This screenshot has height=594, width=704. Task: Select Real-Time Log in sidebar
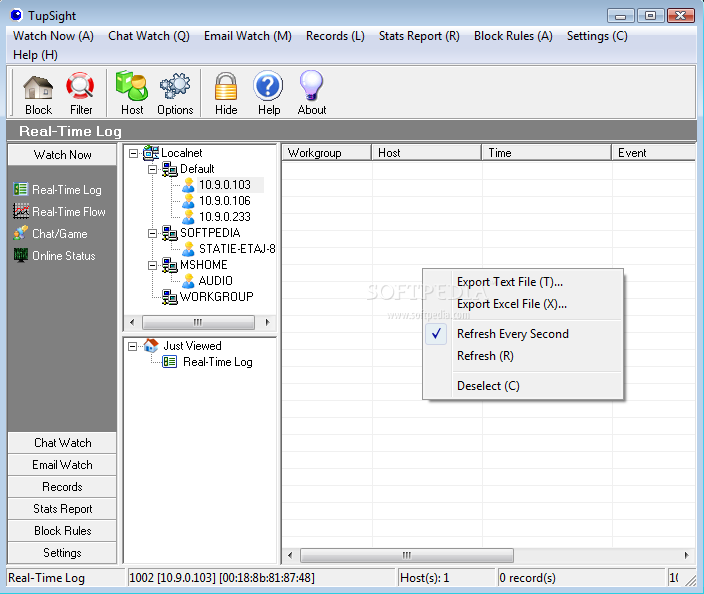coord(57,190)
